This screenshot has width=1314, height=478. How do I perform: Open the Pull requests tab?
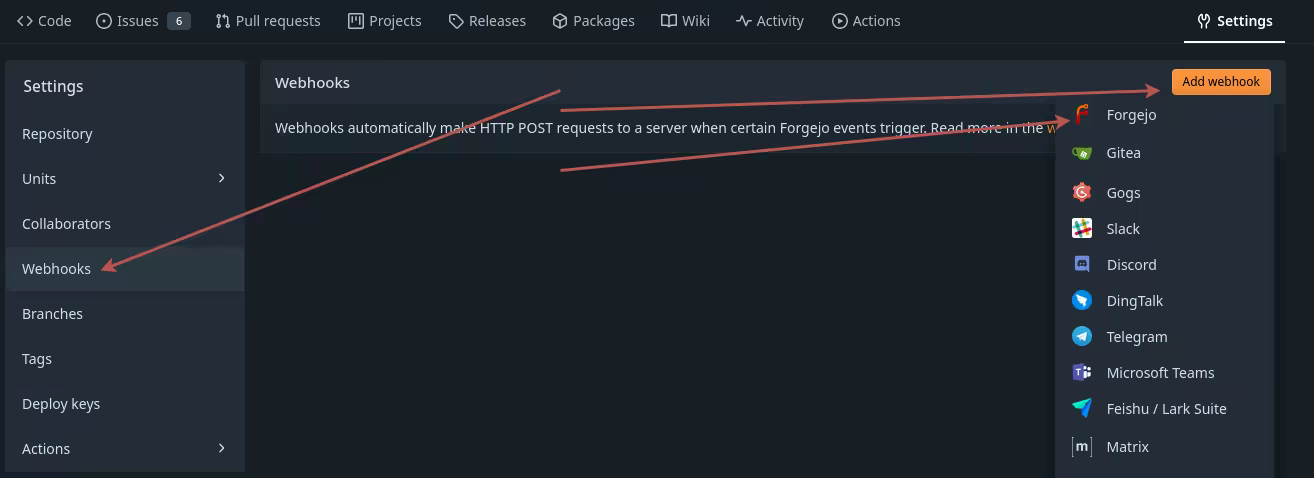pyautogui.click(x=268, y=21)
